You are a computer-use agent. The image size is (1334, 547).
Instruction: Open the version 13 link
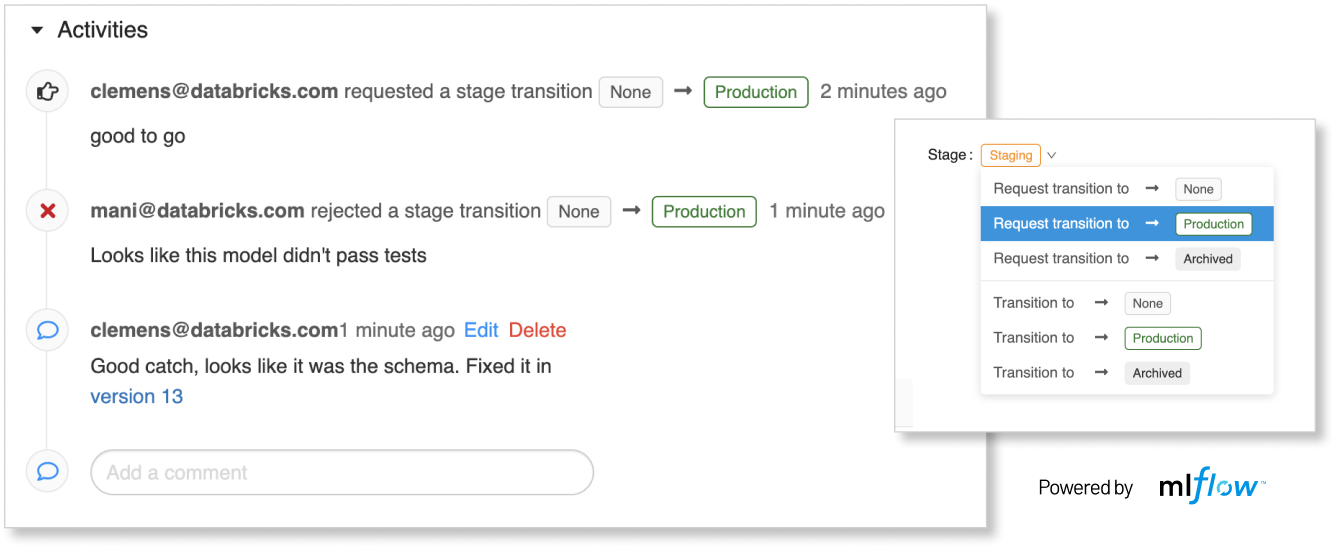[137, 396]
